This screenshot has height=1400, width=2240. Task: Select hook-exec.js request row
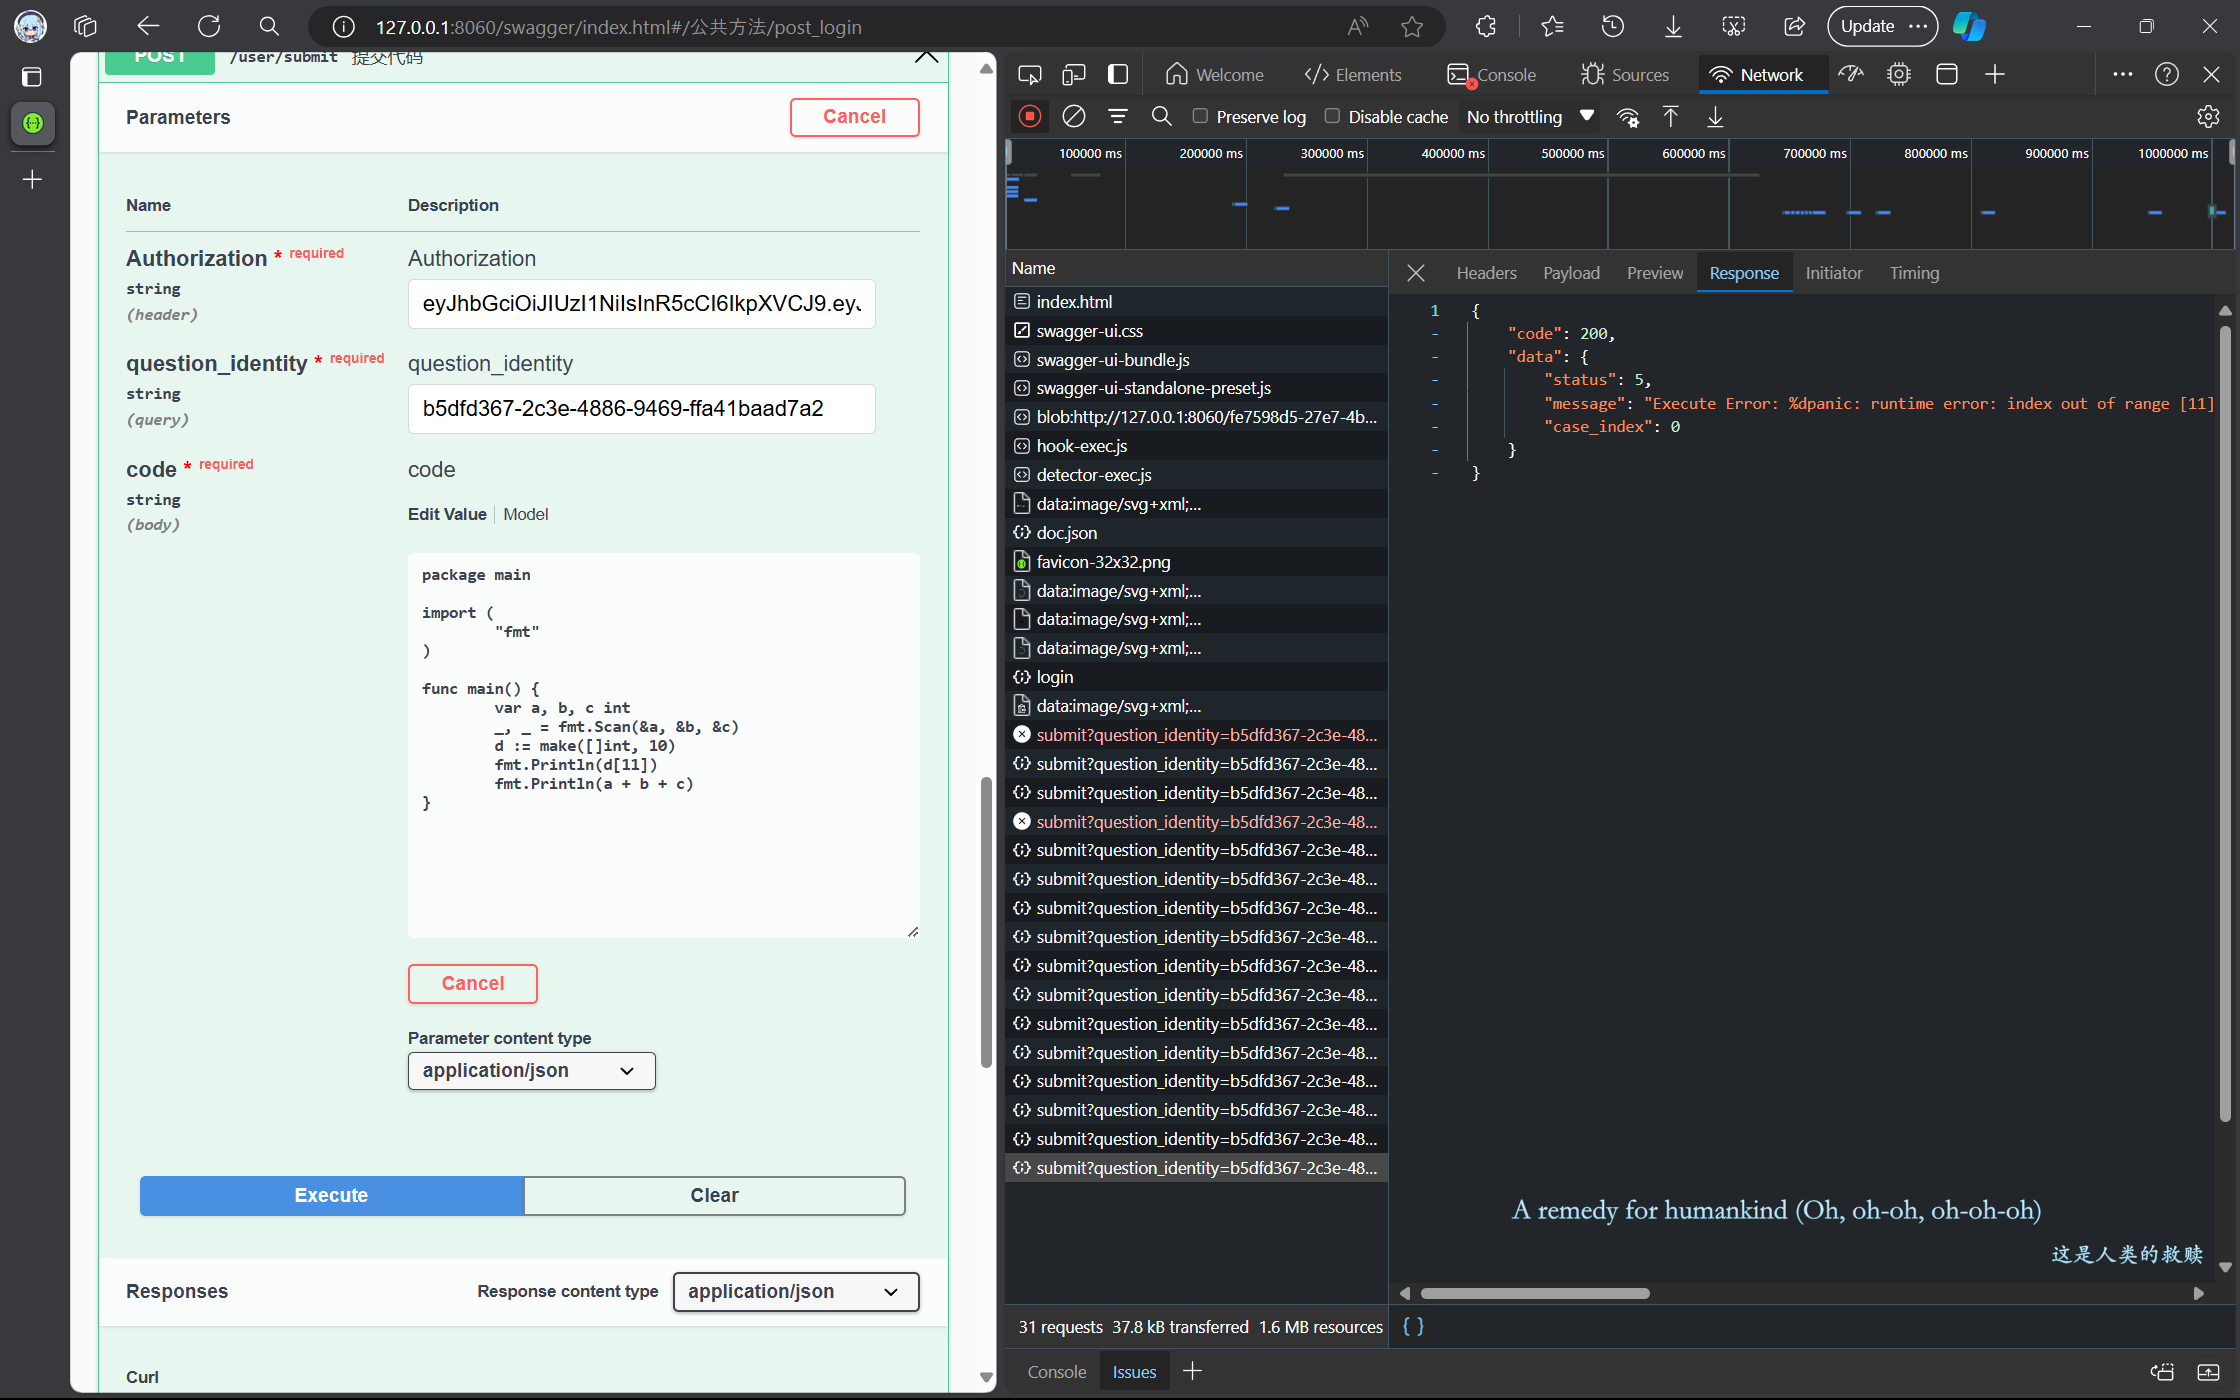click(1196, 446)
